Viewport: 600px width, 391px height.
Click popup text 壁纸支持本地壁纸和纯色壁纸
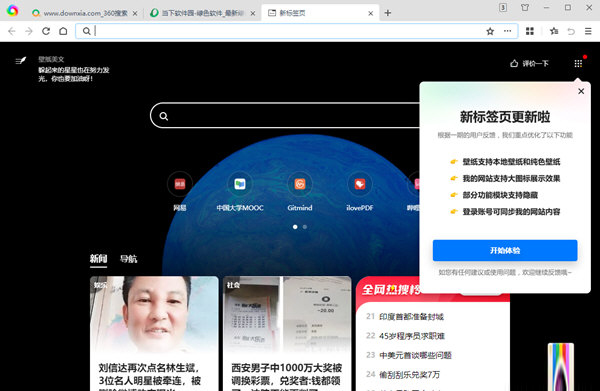coord(511,161)
